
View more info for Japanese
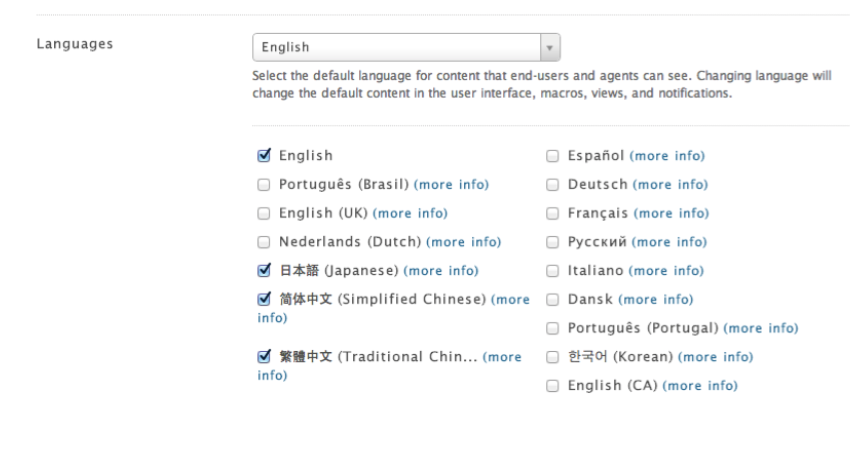click(441, 271)
